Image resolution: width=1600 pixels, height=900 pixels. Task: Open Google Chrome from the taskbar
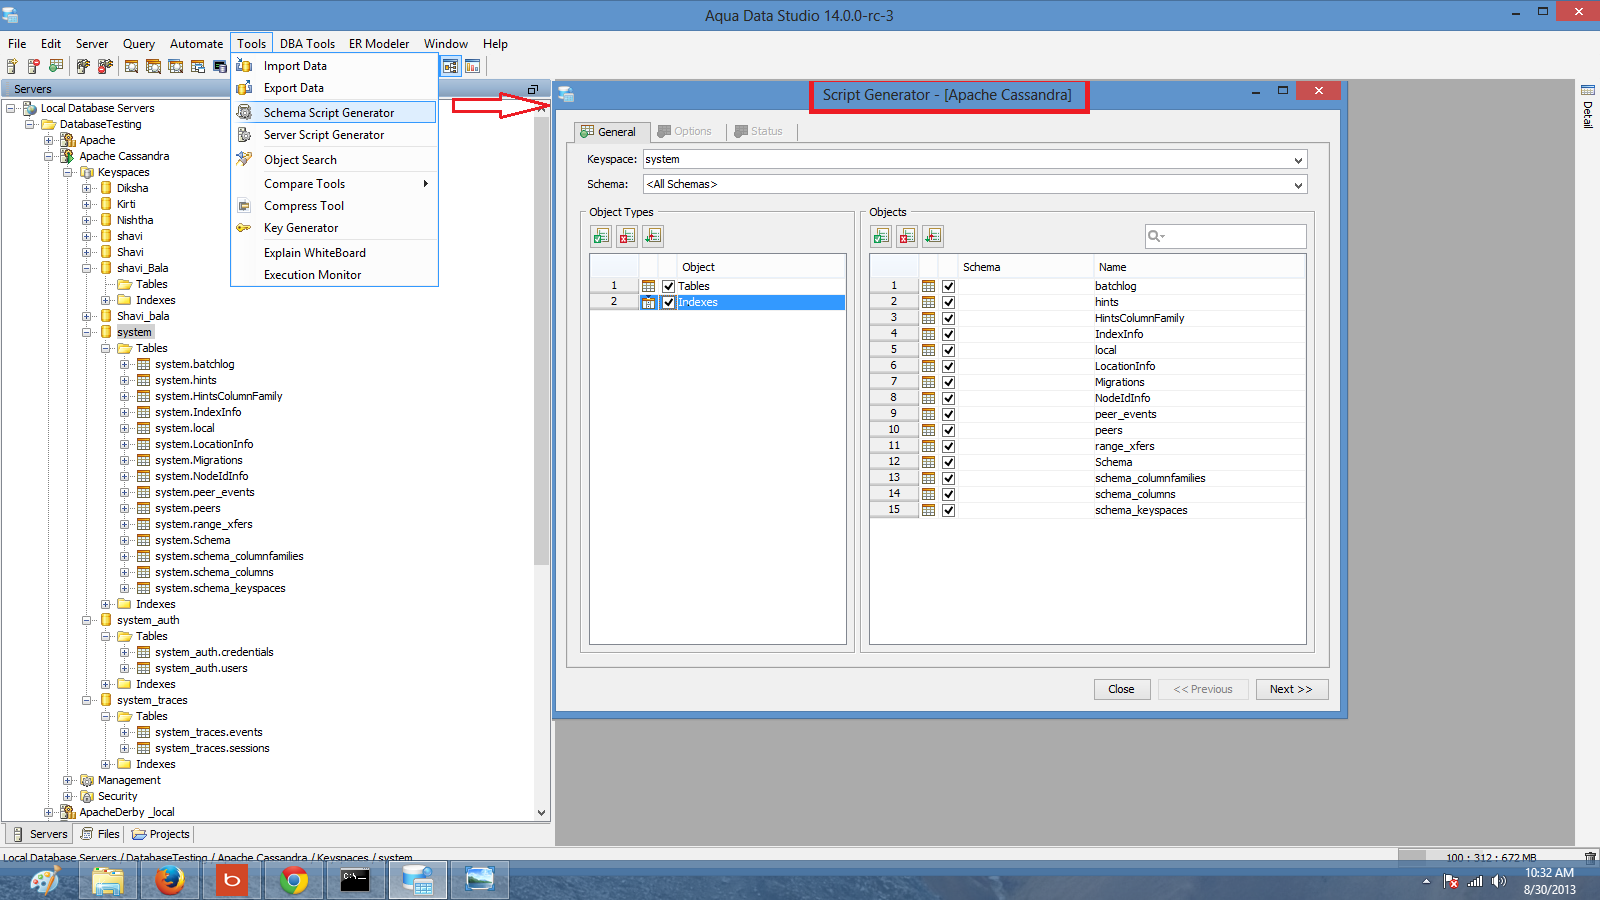tap(294, 880)
